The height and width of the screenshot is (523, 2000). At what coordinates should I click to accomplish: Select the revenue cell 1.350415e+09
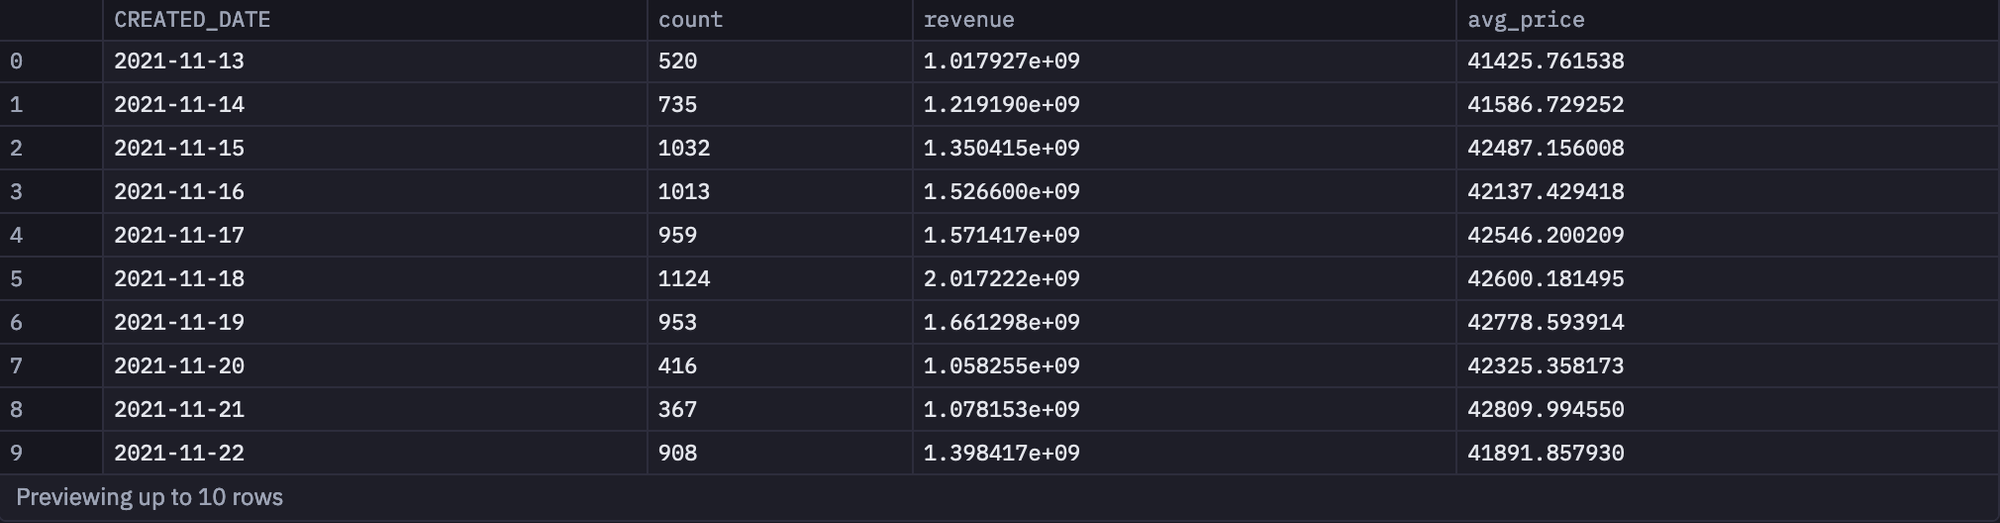1002,149
